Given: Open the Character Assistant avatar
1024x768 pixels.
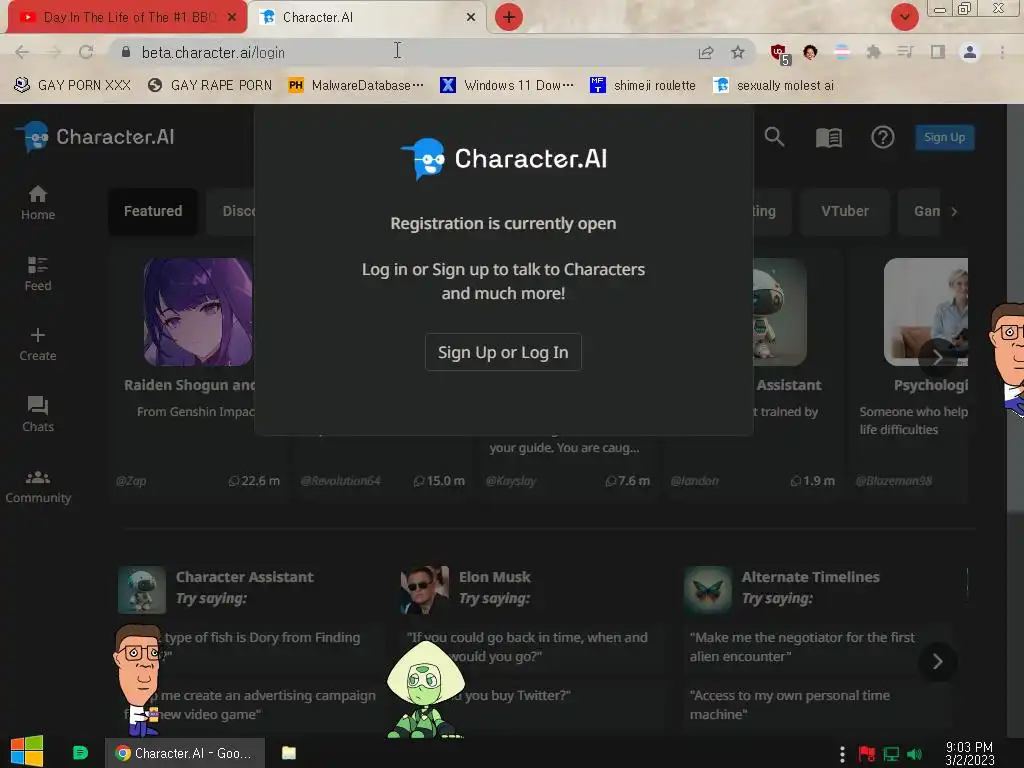Looking at the screenshot, I should [142, 590].
